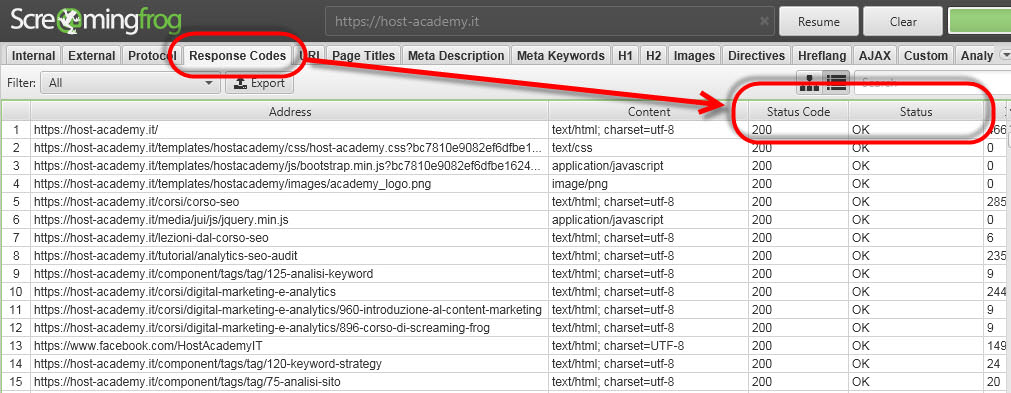Select the 75-analisi-sito address row

[290, 382]
